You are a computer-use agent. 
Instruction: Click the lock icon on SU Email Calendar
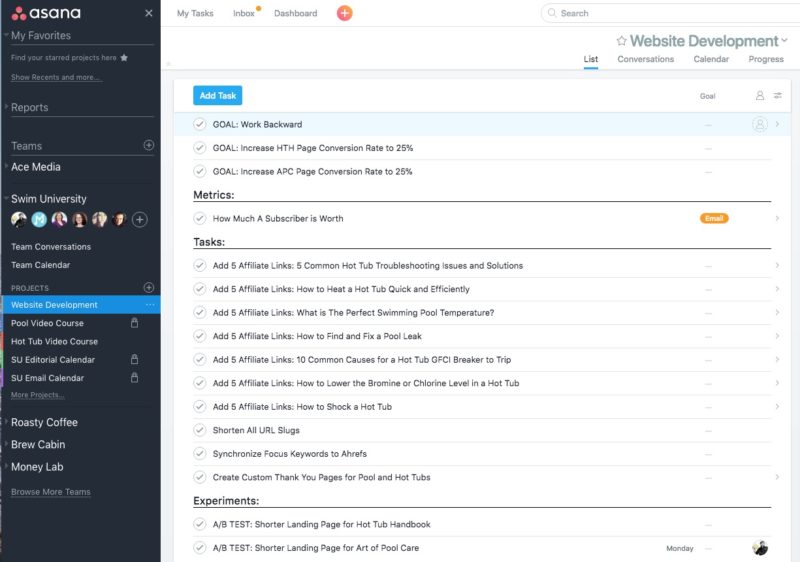tap(134, 378)
